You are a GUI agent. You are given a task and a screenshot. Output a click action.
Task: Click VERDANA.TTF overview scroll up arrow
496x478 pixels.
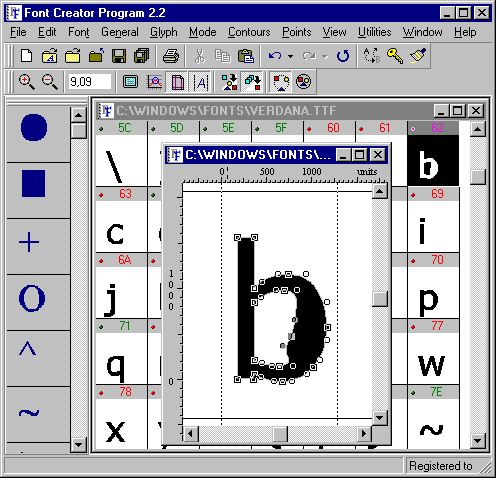(x=478, y=129)
